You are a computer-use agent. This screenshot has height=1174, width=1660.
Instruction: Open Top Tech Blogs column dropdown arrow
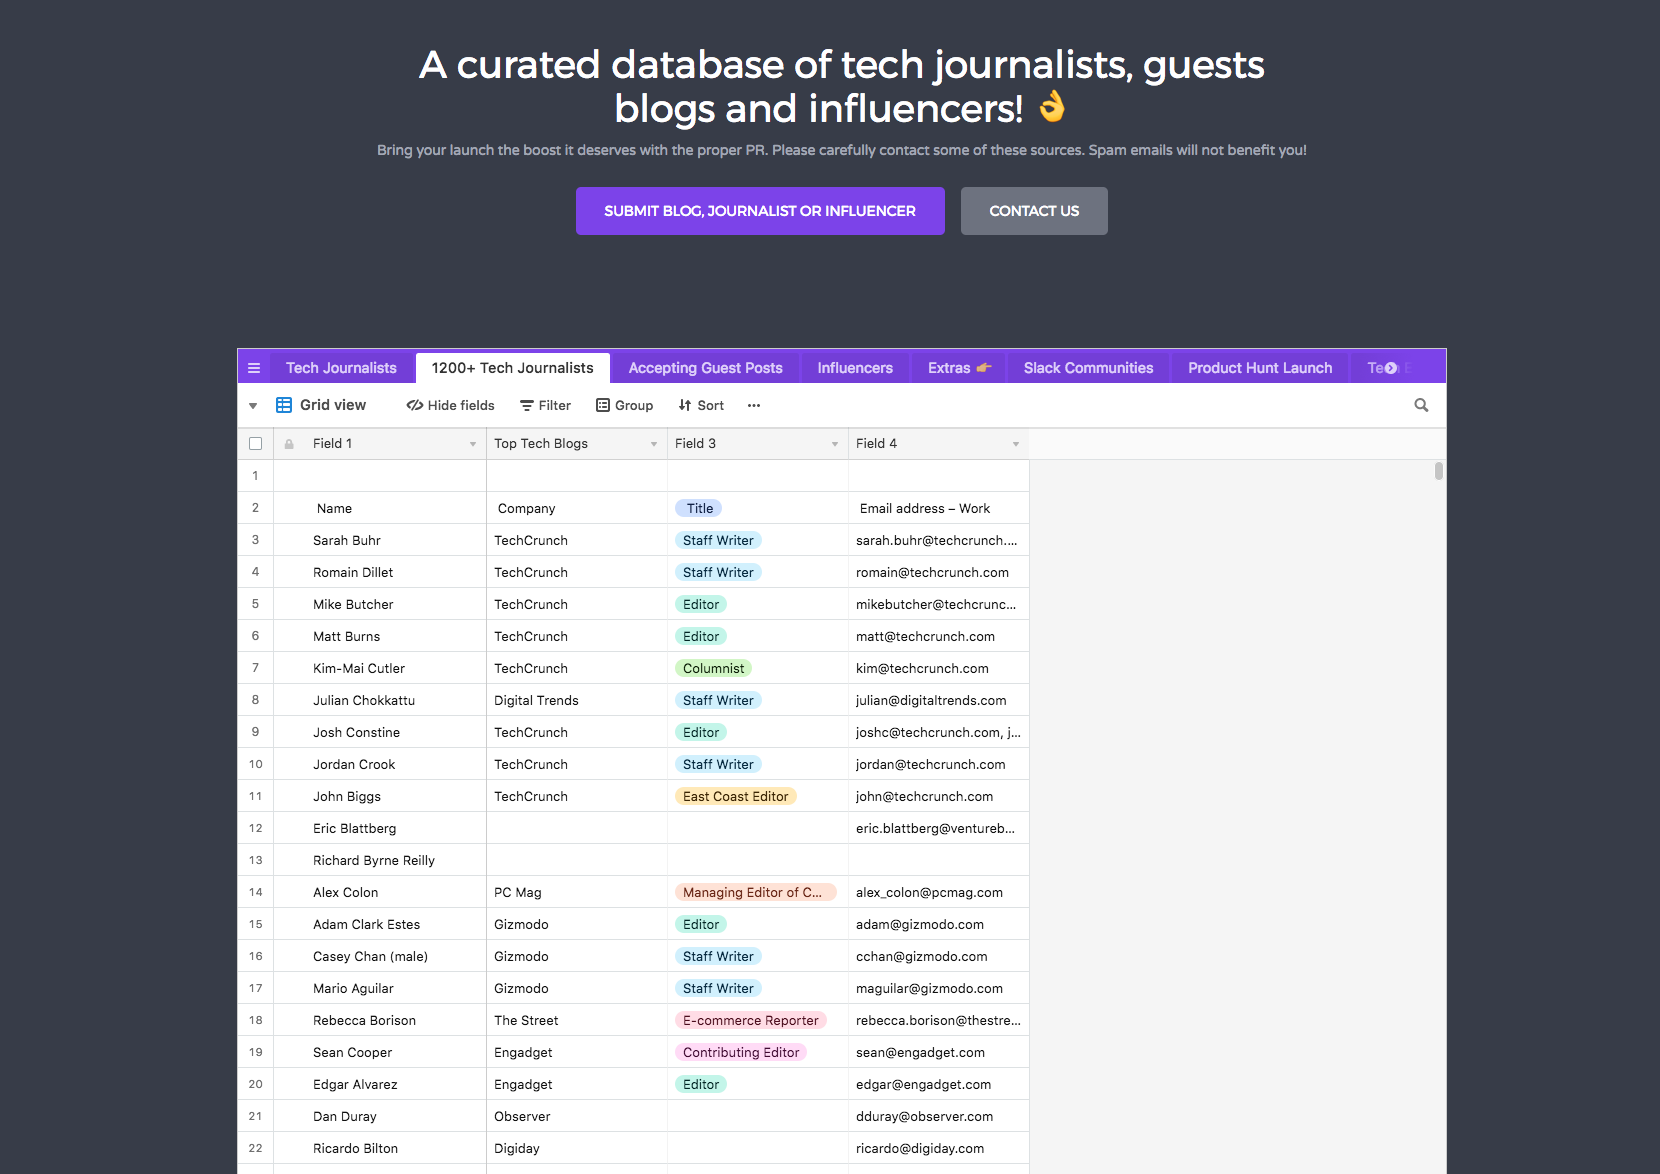pyautogui.click(x=654, y=444)
